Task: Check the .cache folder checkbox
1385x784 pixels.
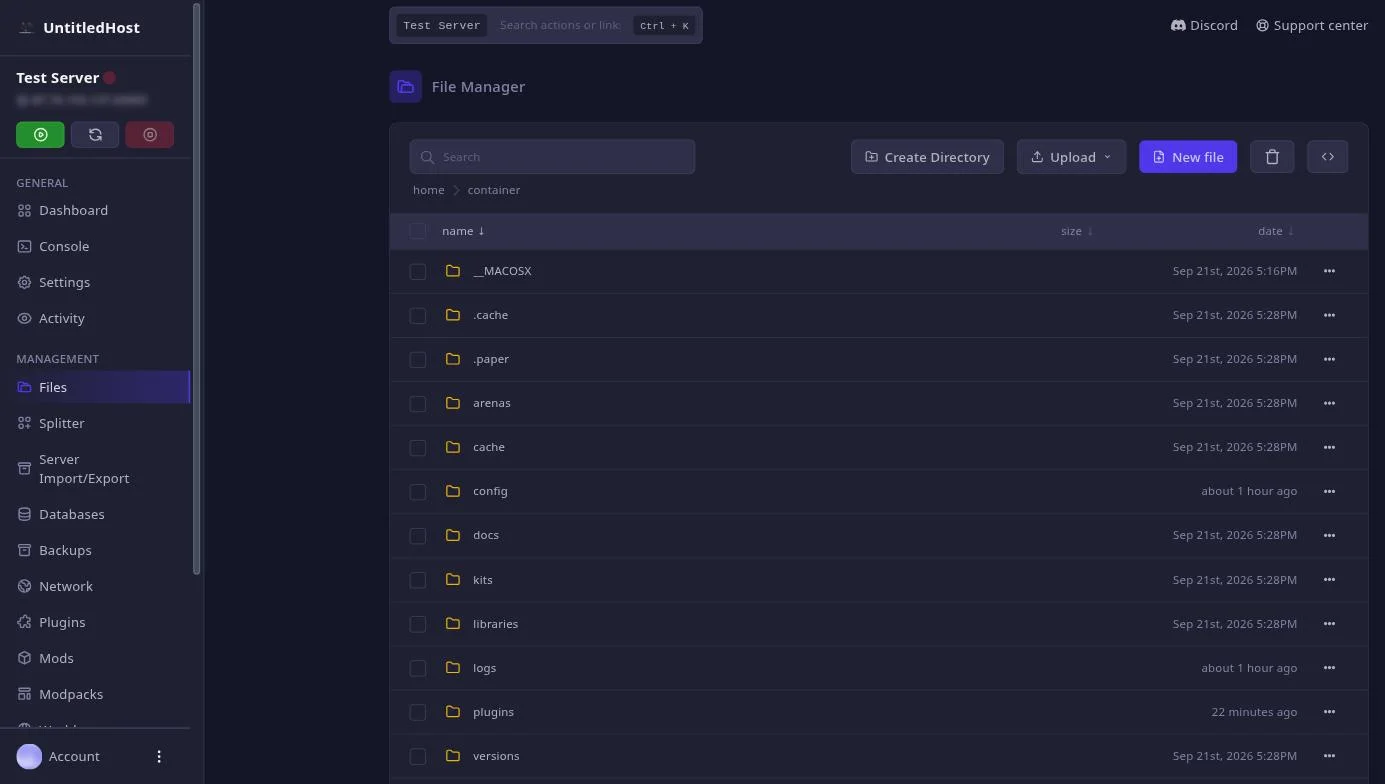Action: 418,316
